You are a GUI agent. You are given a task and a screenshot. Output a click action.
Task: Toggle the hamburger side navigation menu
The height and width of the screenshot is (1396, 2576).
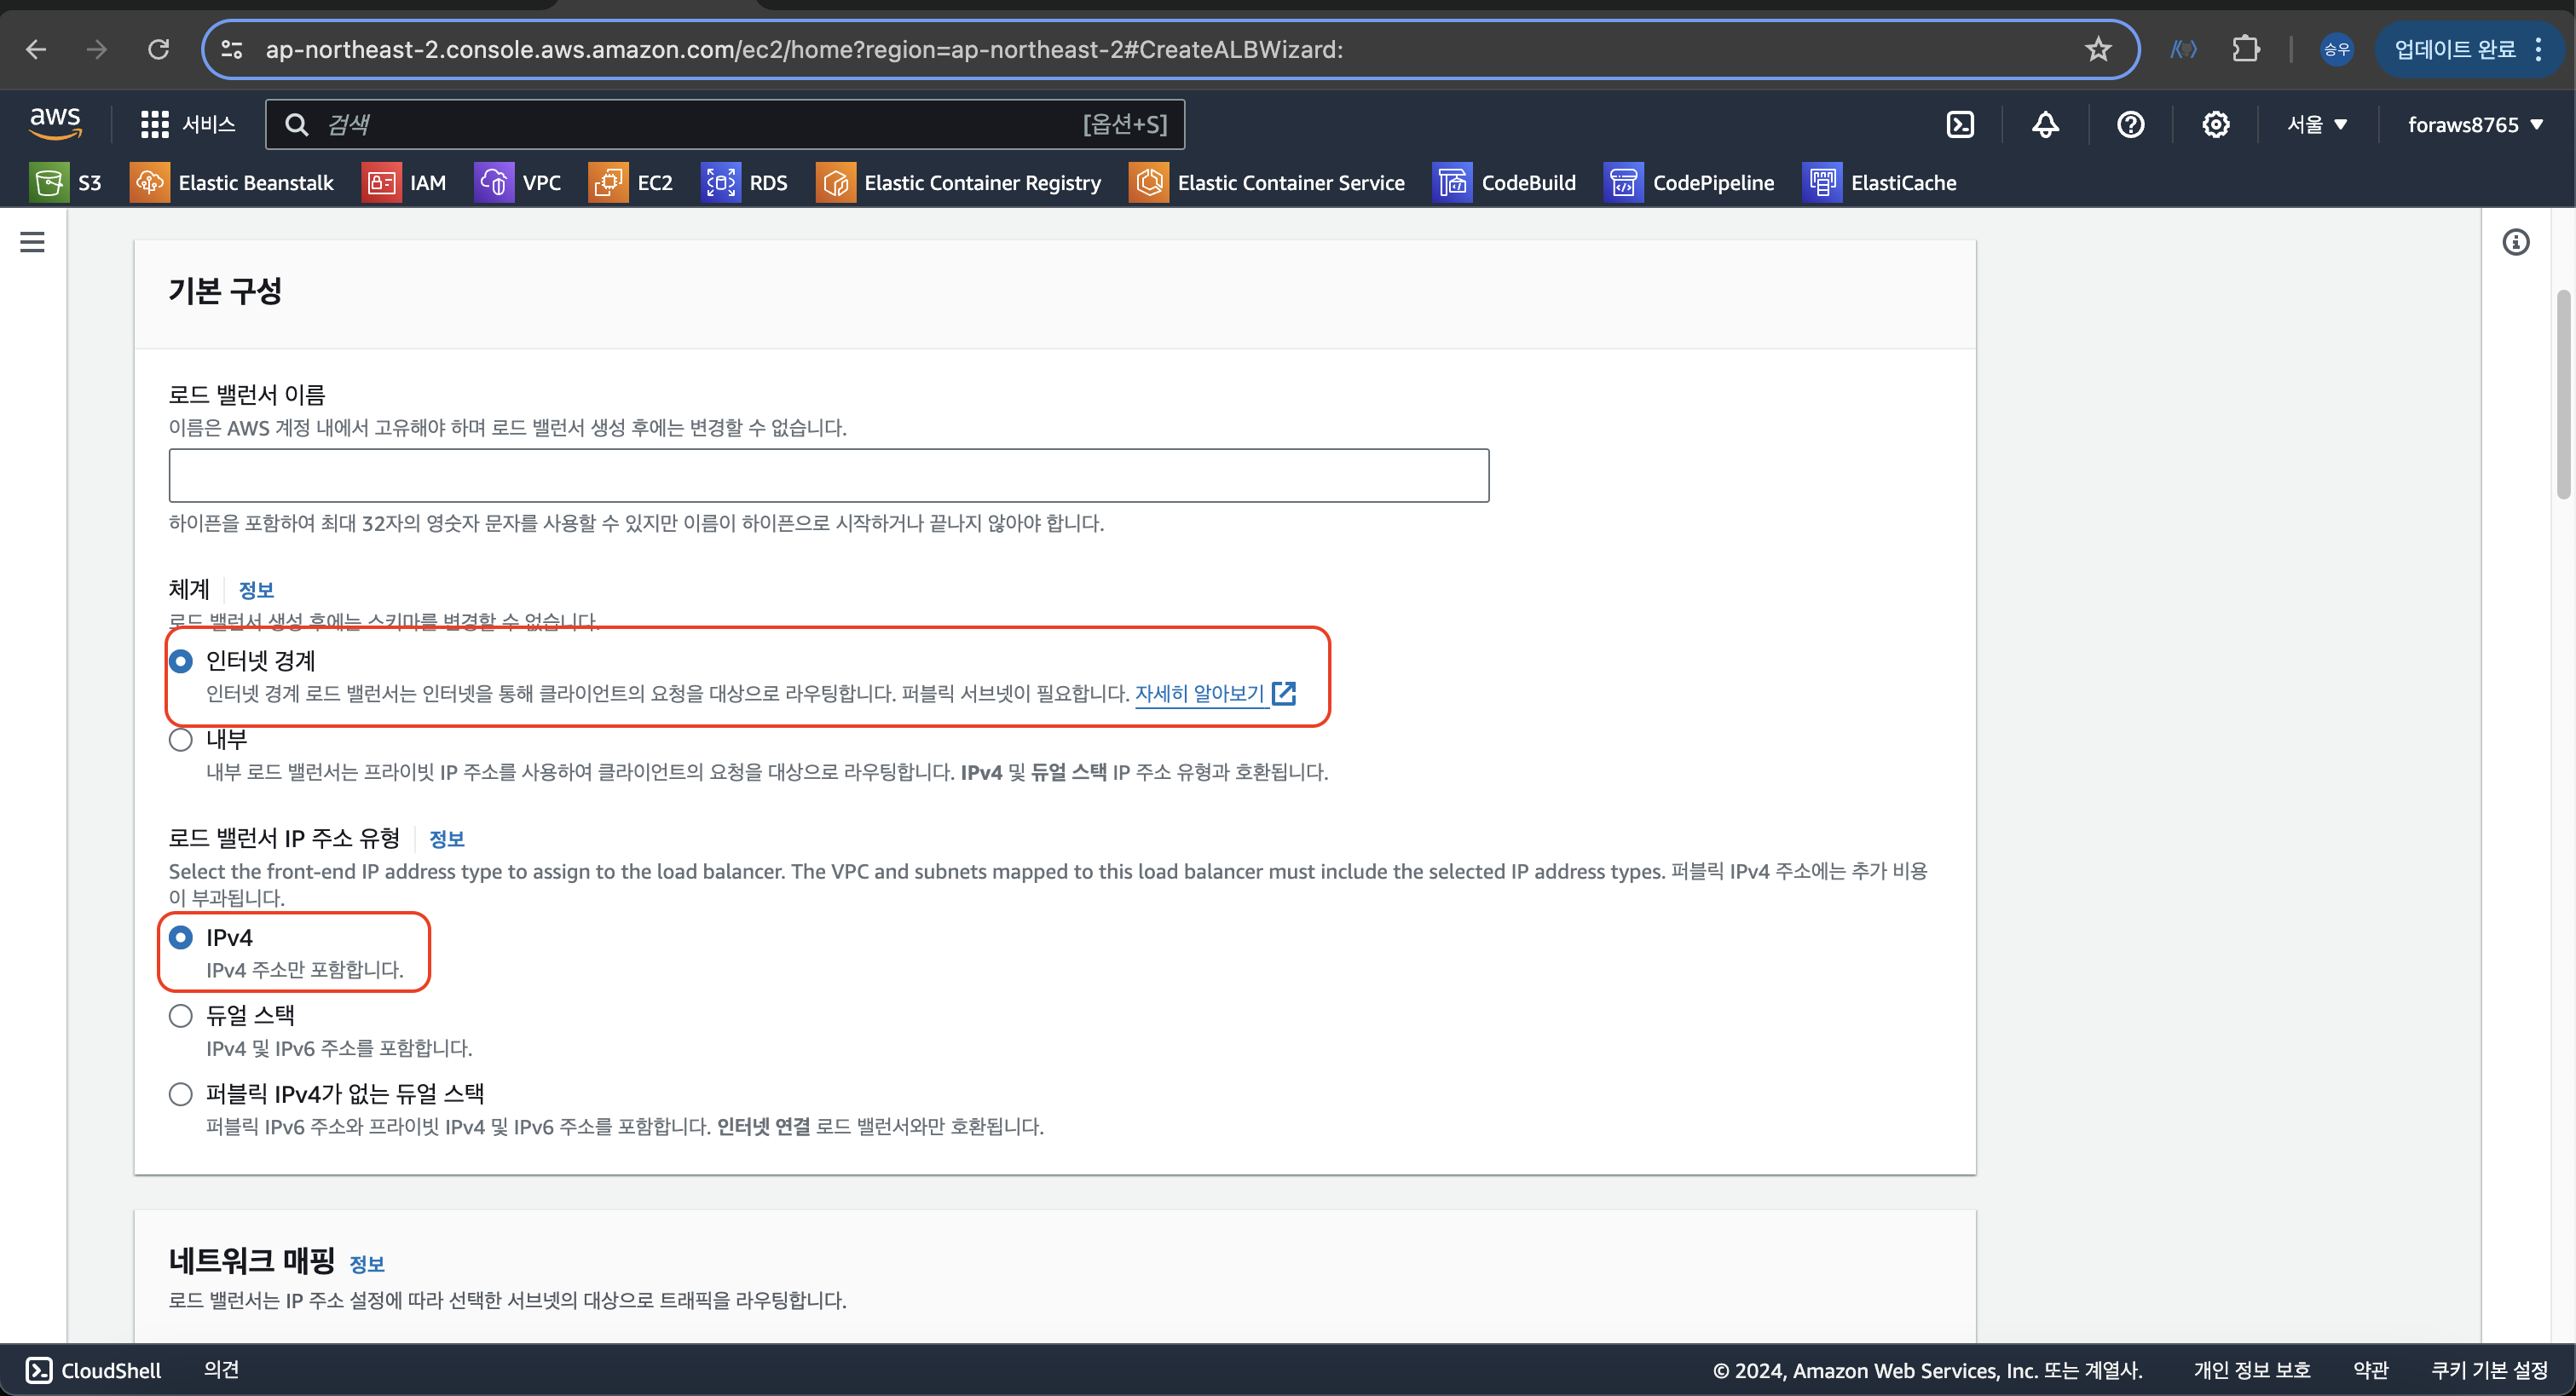pos(32,242)
